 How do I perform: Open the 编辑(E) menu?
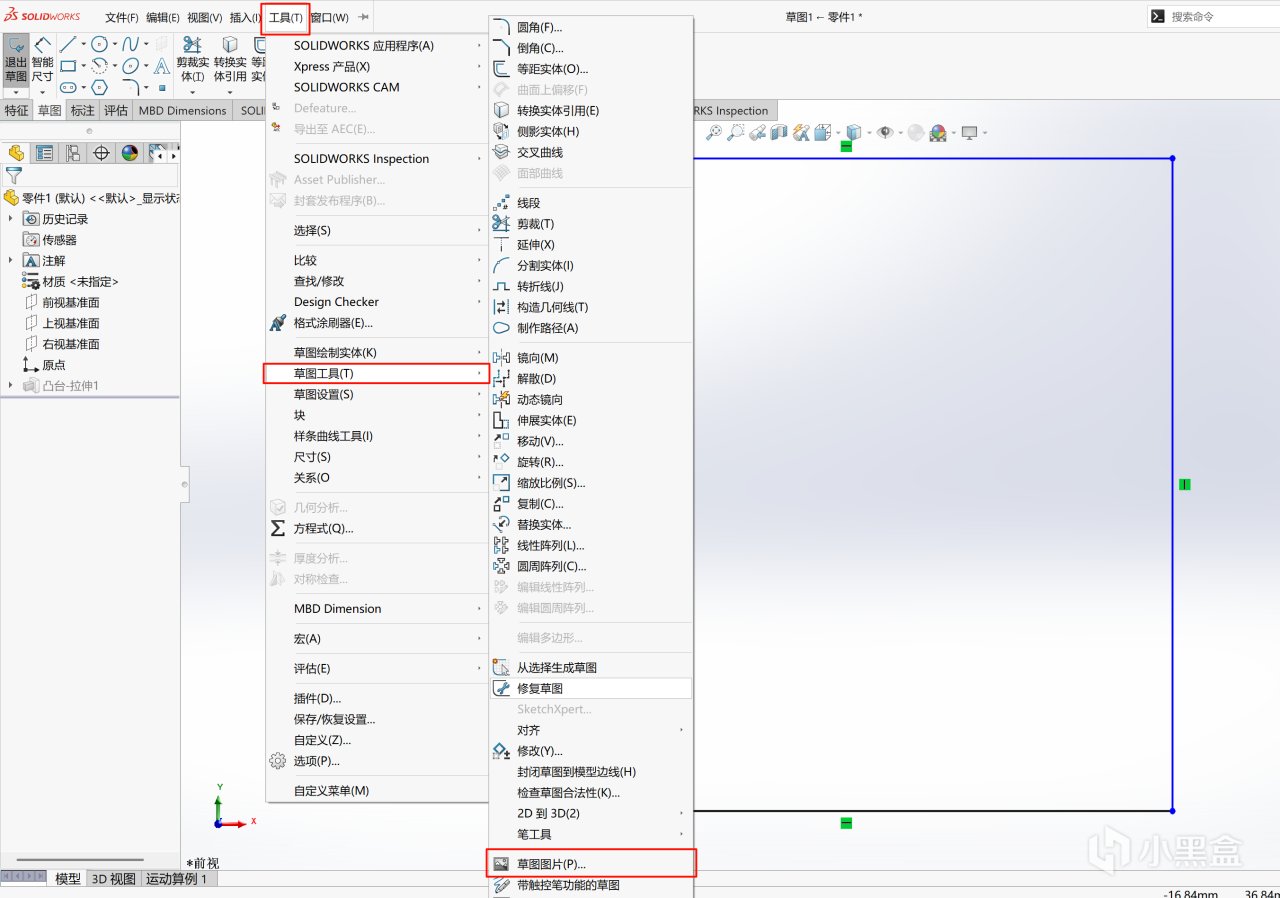(163, 18)
